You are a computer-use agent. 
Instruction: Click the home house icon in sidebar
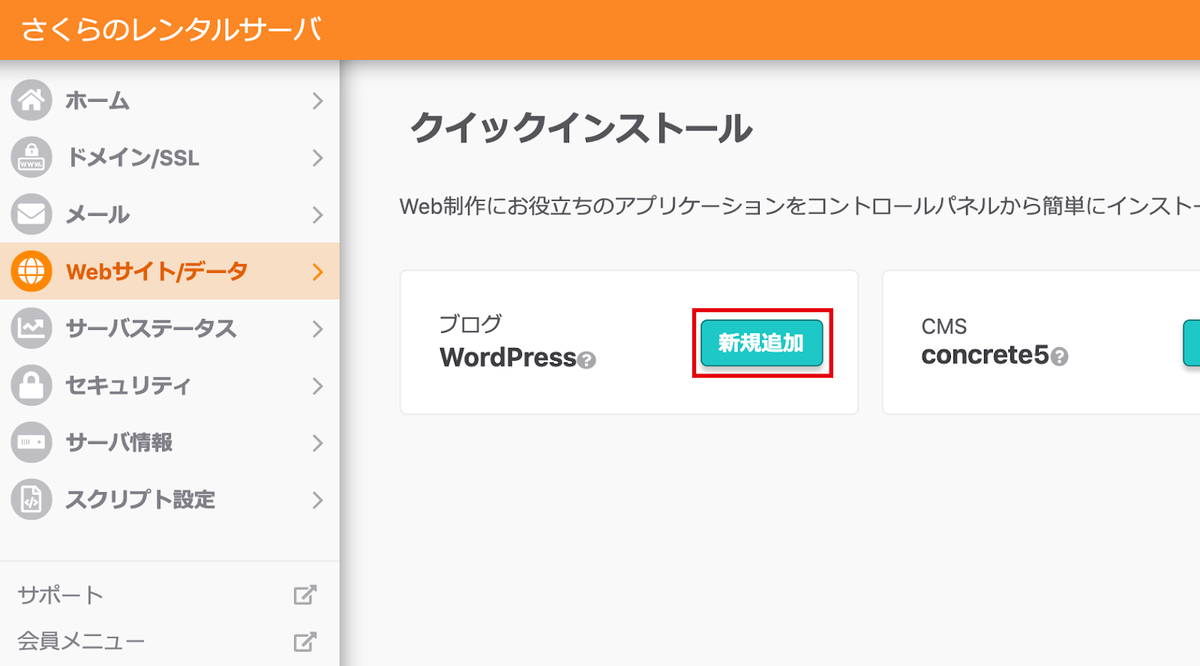click(x=31, y=100)
